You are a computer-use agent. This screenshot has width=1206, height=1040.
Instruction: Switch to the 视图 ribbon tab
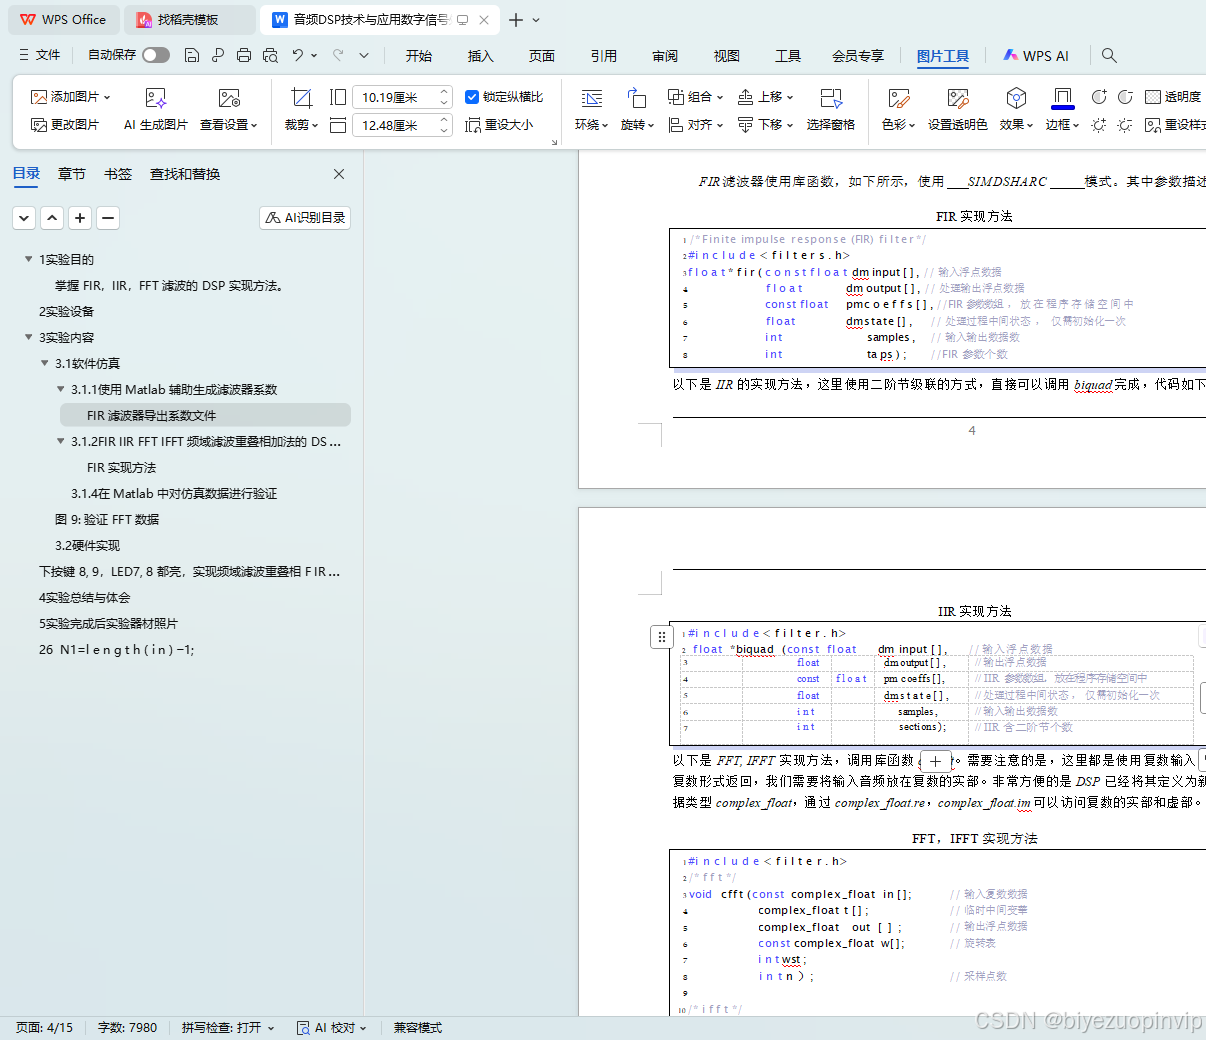(x=727, y=56)
